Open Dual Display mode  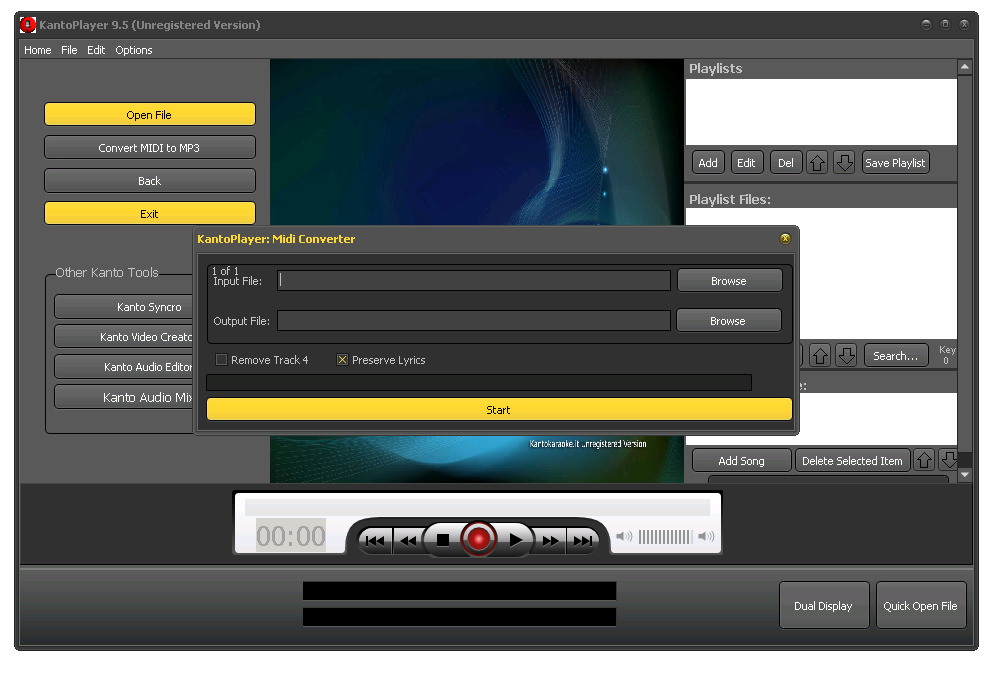coord(824,606)
